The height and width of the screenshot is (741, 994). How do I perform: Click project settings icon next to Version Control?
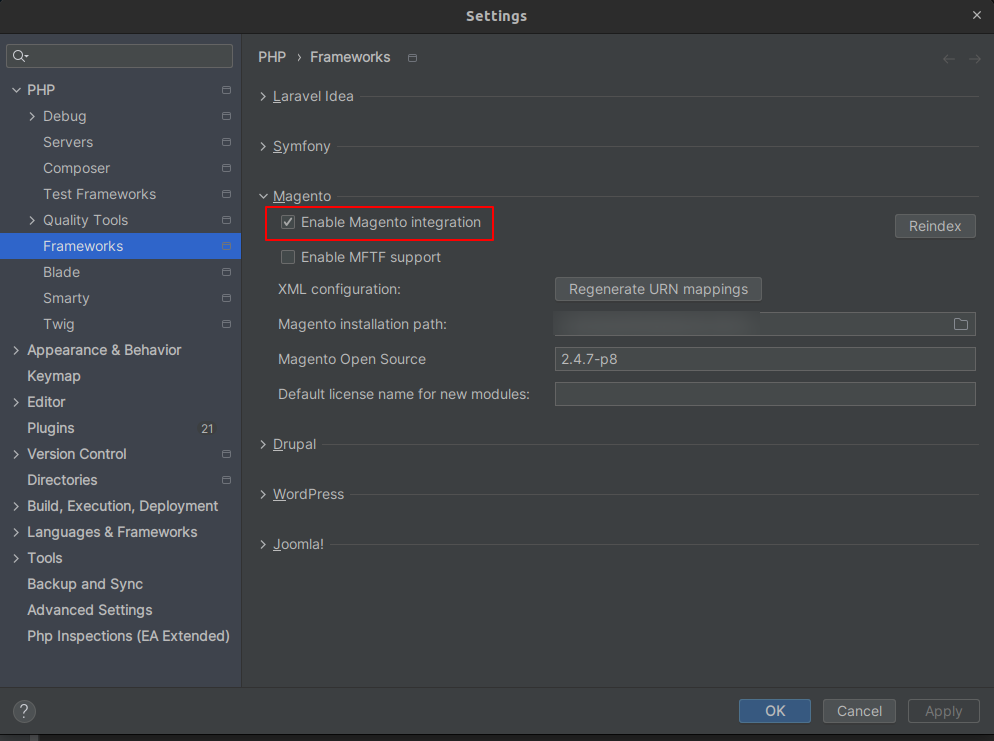[x=226, y=454]
